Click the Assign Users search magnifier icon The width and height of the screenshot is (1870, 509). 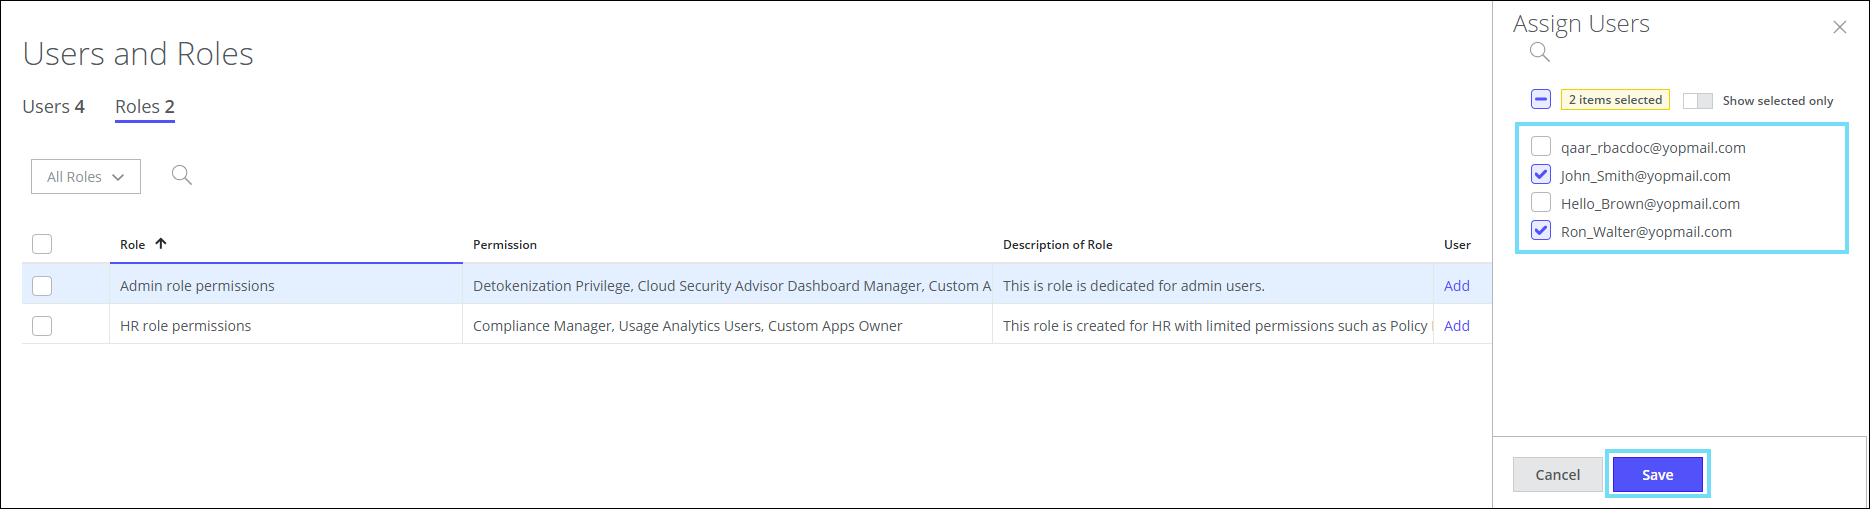pos(1539,52)
